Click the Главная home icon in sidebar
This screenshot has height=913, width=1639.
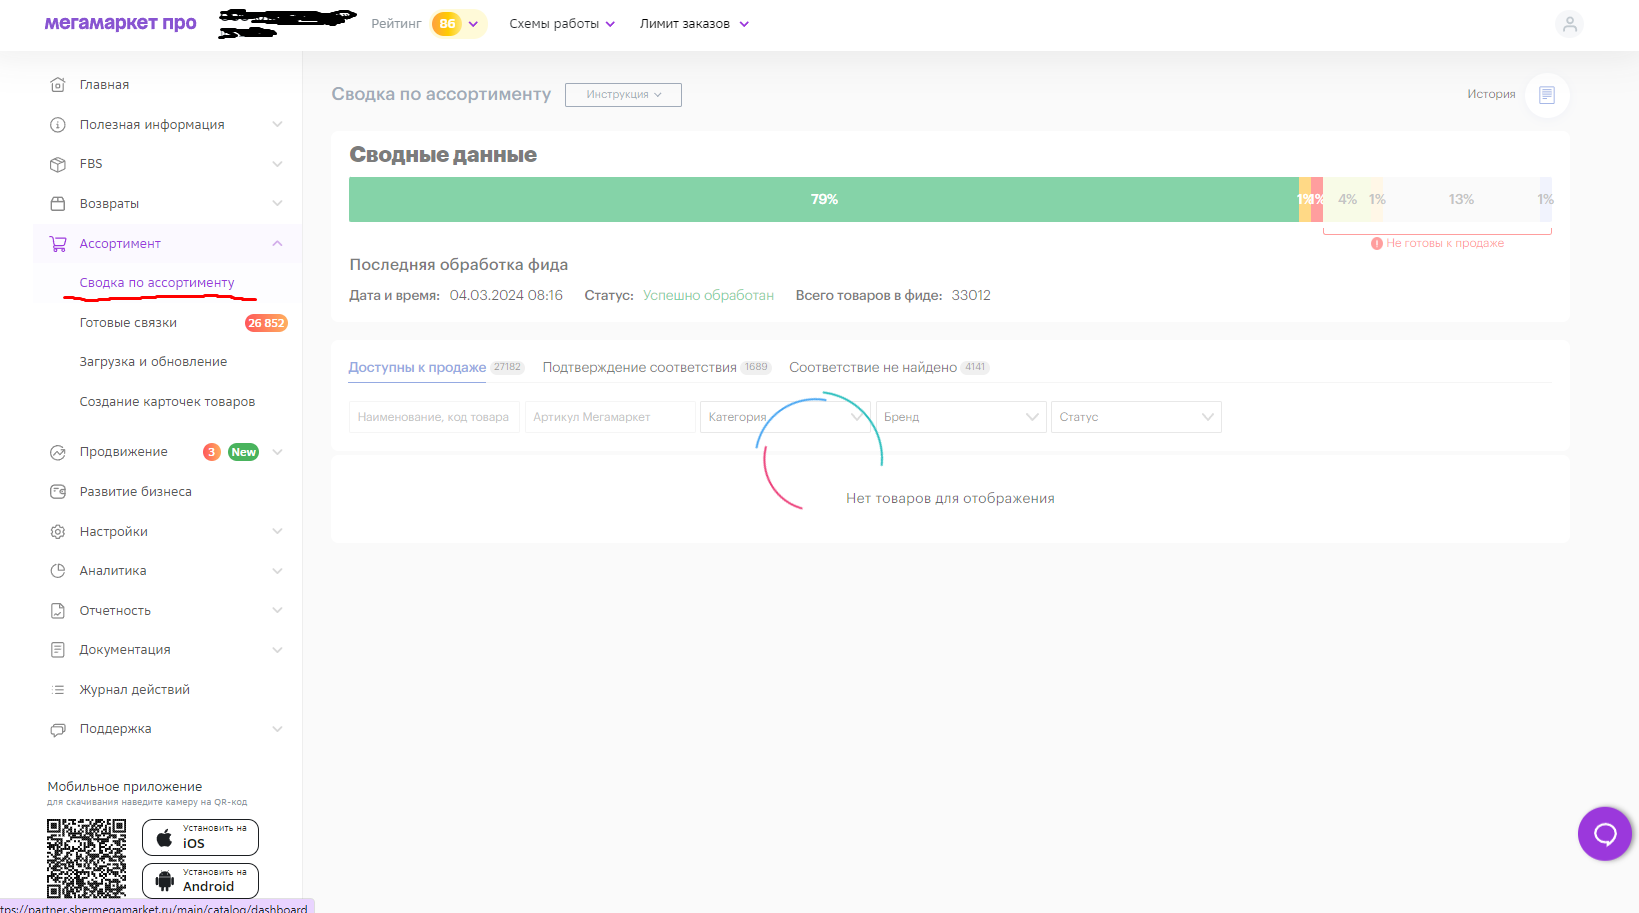(x=58, y=85)
